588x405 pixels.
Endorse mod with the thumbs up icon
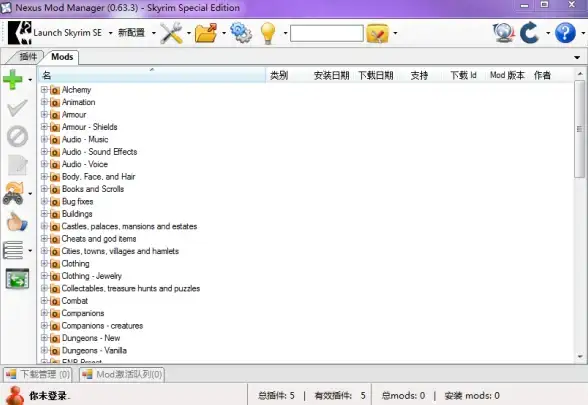coord(17,222)
